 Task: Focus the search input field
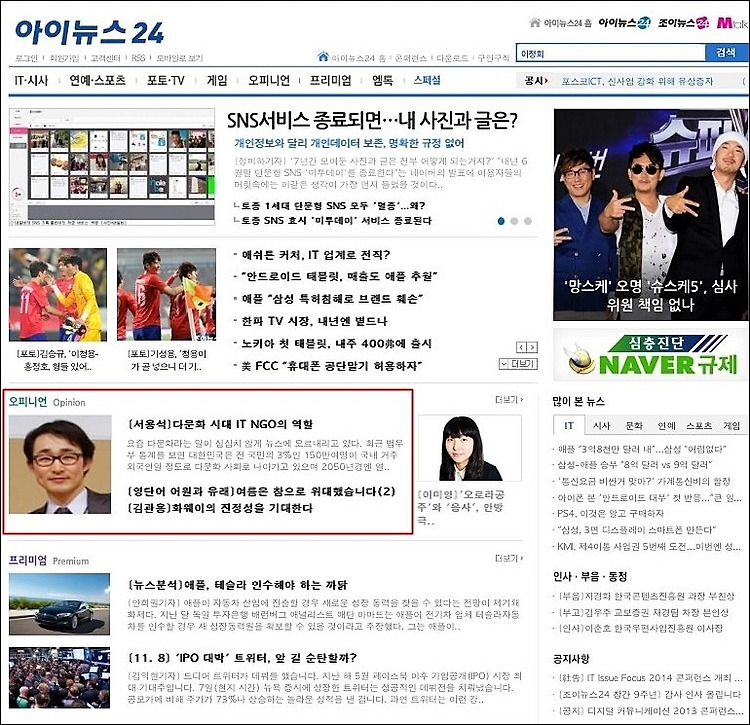pos(611,53)
